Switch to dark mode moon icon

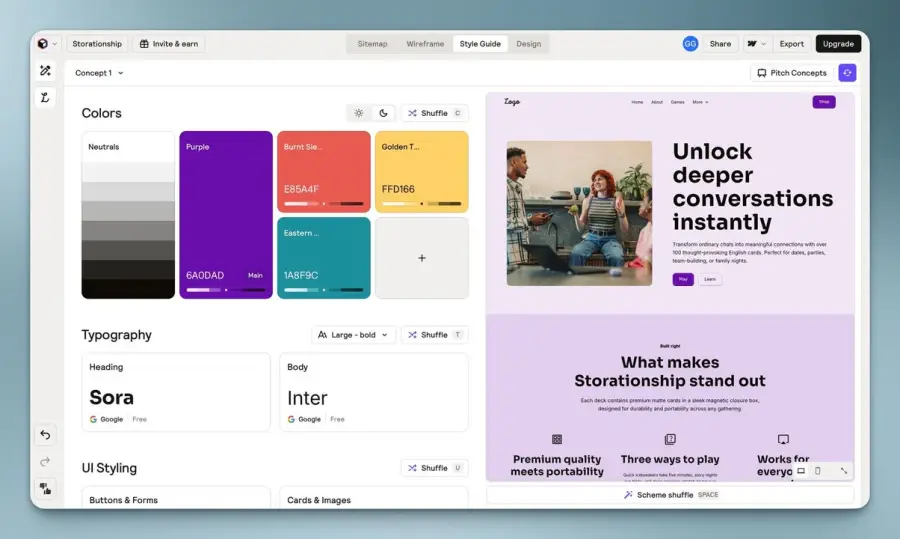(x=383, y=113)
